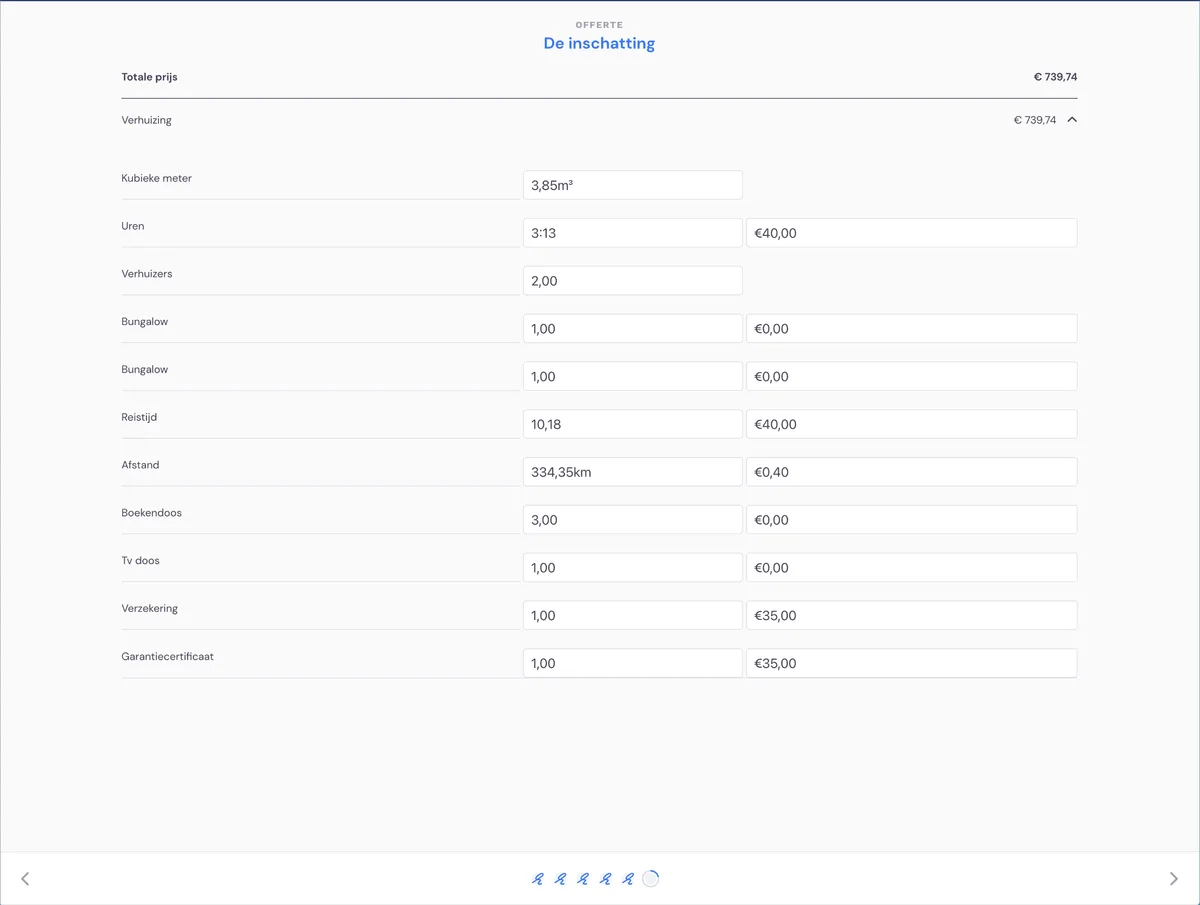Click the Uren label
Screen dimensions: 1200x905
pos(133,226)
